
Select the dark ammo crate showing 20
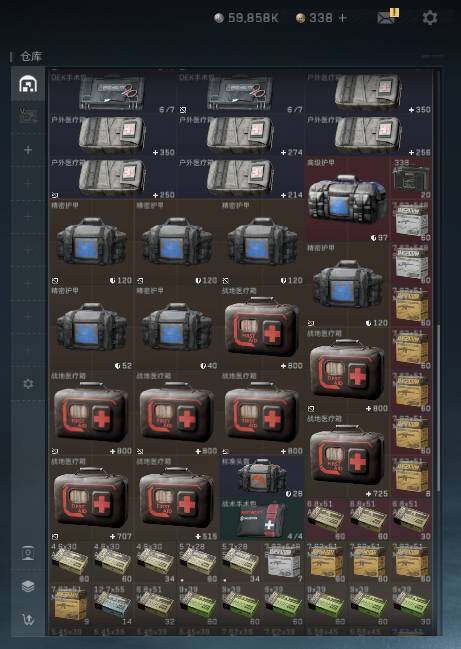tap(411, 178)
